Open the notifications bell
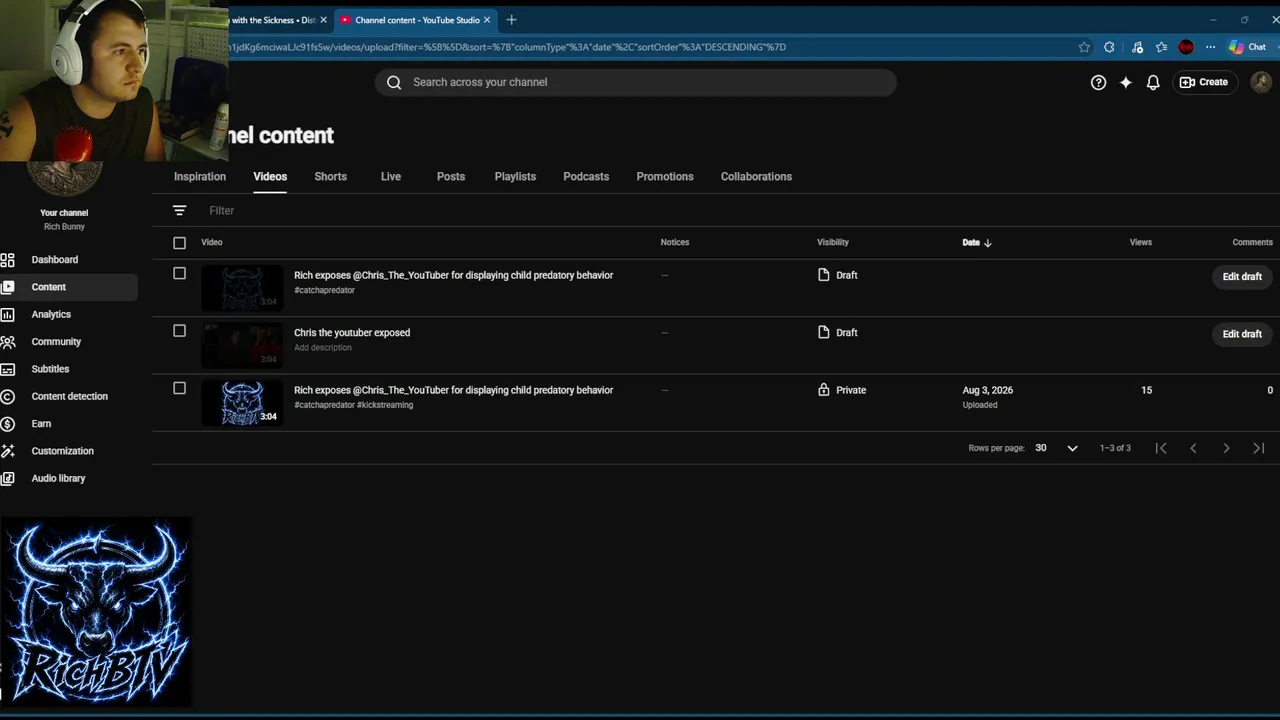This screenshot has width=1280, height=720. click(x=1153, y=82)
